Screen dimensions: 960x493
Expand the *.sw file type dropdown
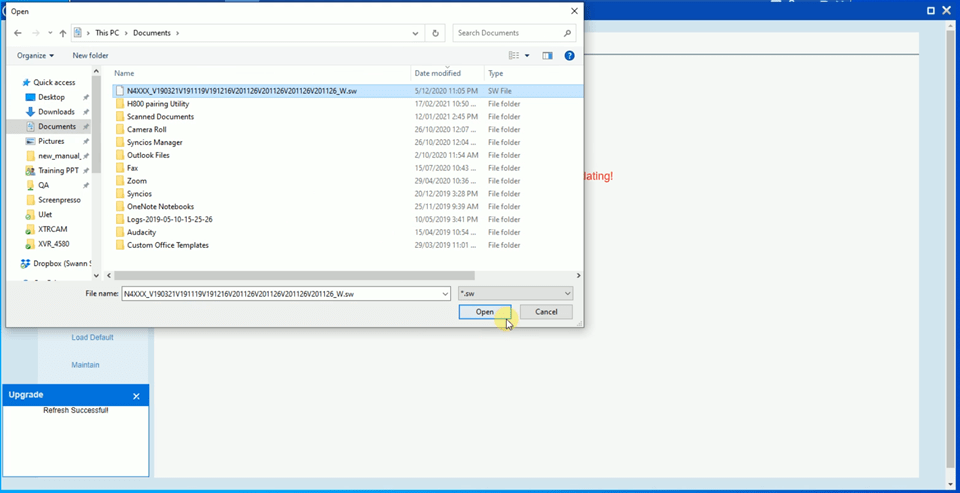[567, 294]
